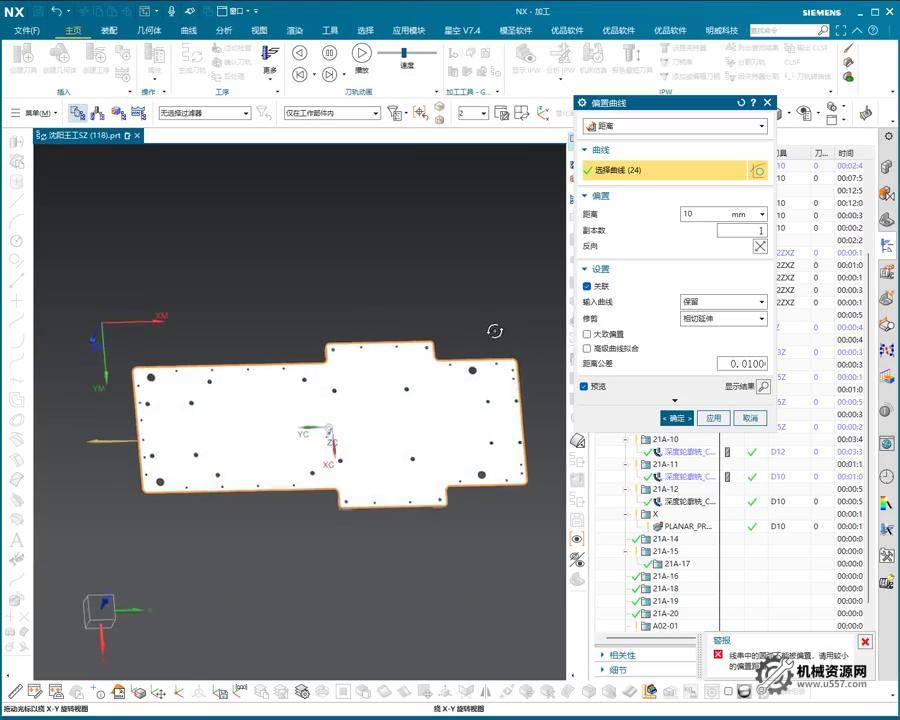Open the offset type dropdown showing 距离
Image resolution: width=900 pixels, height=720 pixels.
675,127
